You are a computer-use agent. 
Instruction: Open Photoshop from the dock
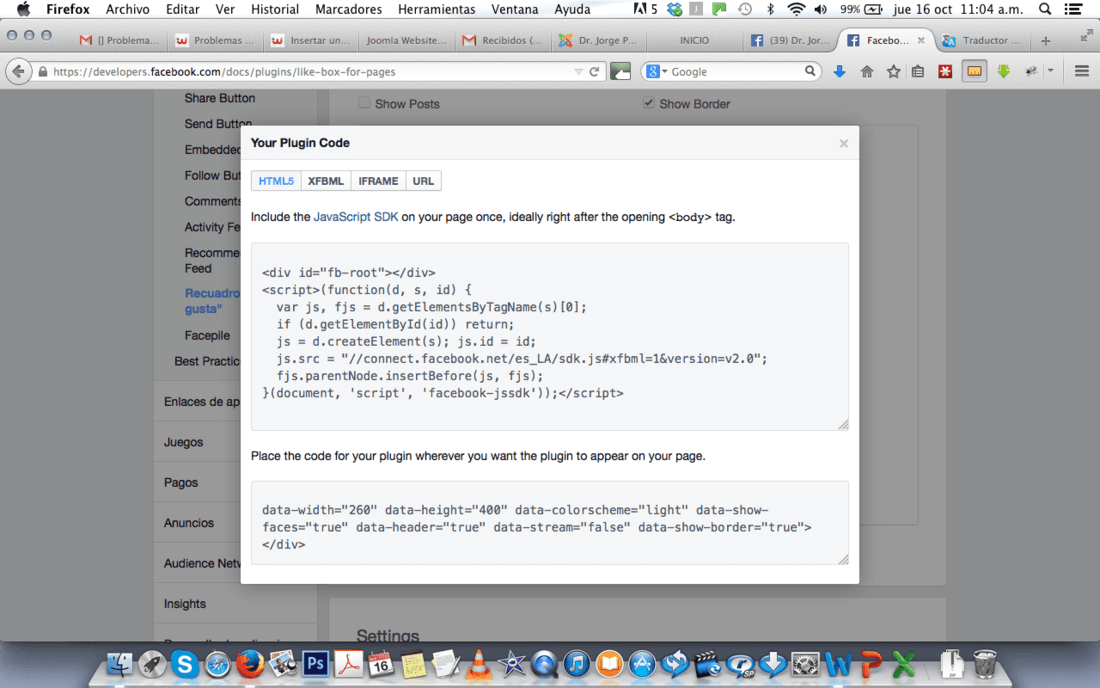coord(315,663)
